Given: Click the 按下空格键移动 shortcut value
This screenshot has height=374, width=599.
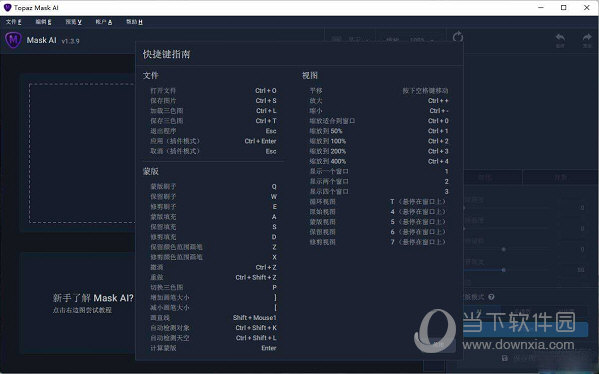Looking at the screenshot, I should 425,91.
